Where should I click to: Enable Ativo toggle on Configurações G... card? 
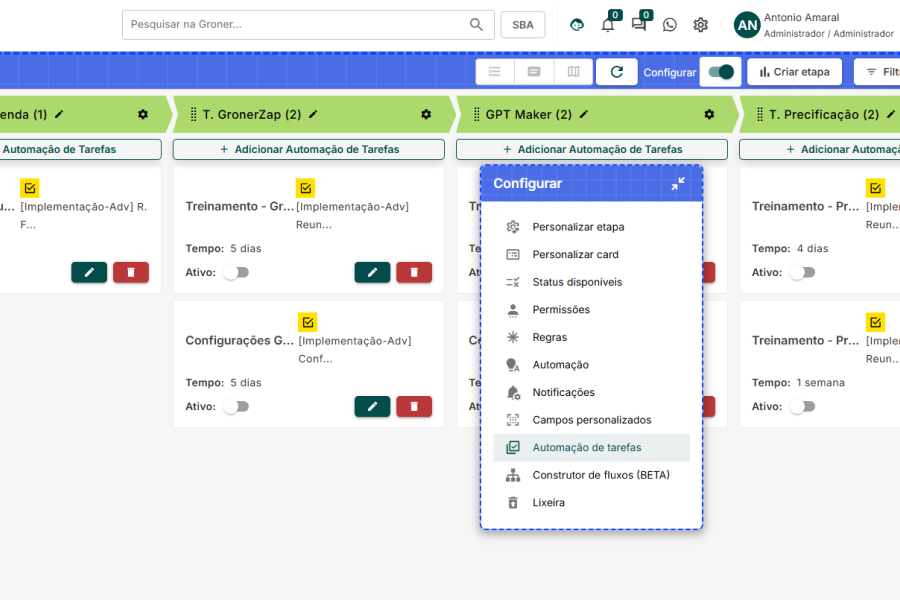tap(236, 406)
